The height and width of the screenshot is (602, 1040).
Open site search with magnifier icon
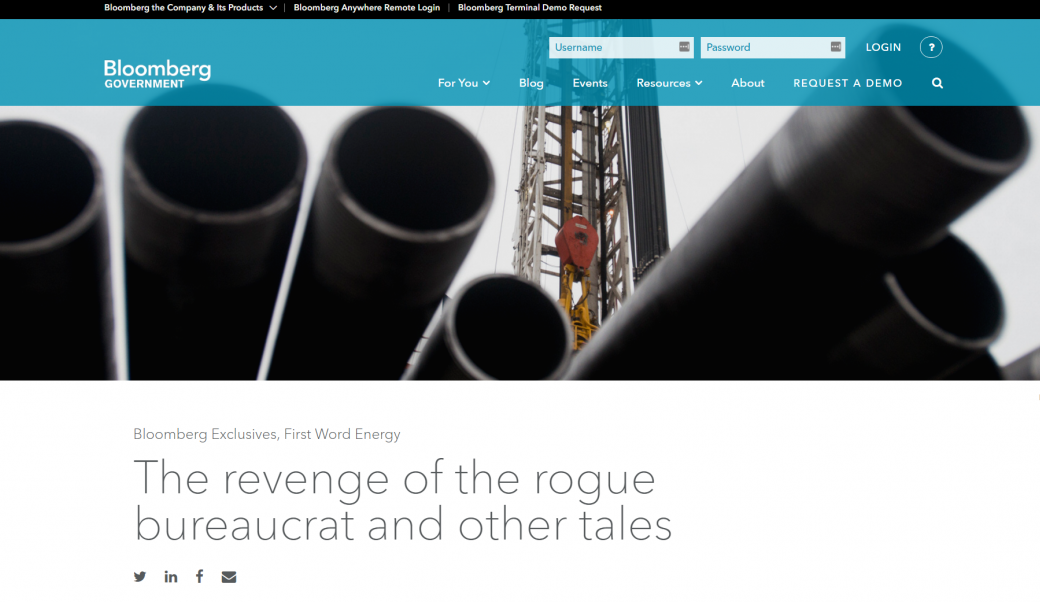[937, 83]
